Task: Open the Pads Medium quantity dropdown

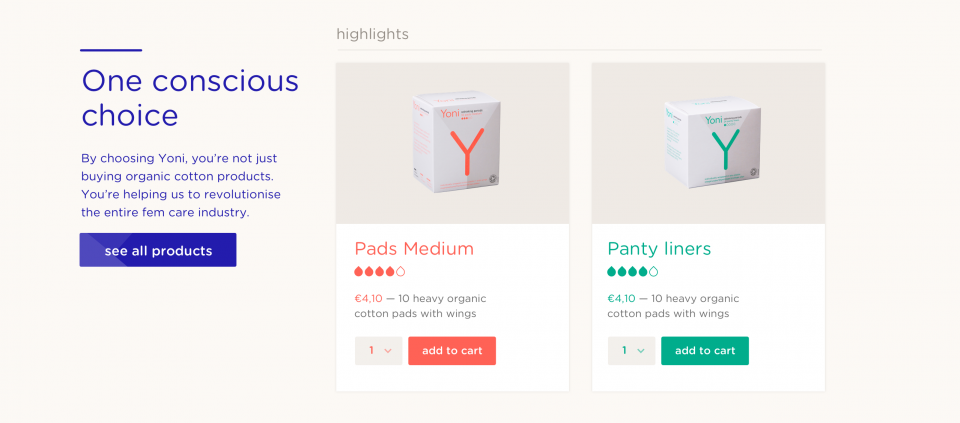Action: point(378,351)
